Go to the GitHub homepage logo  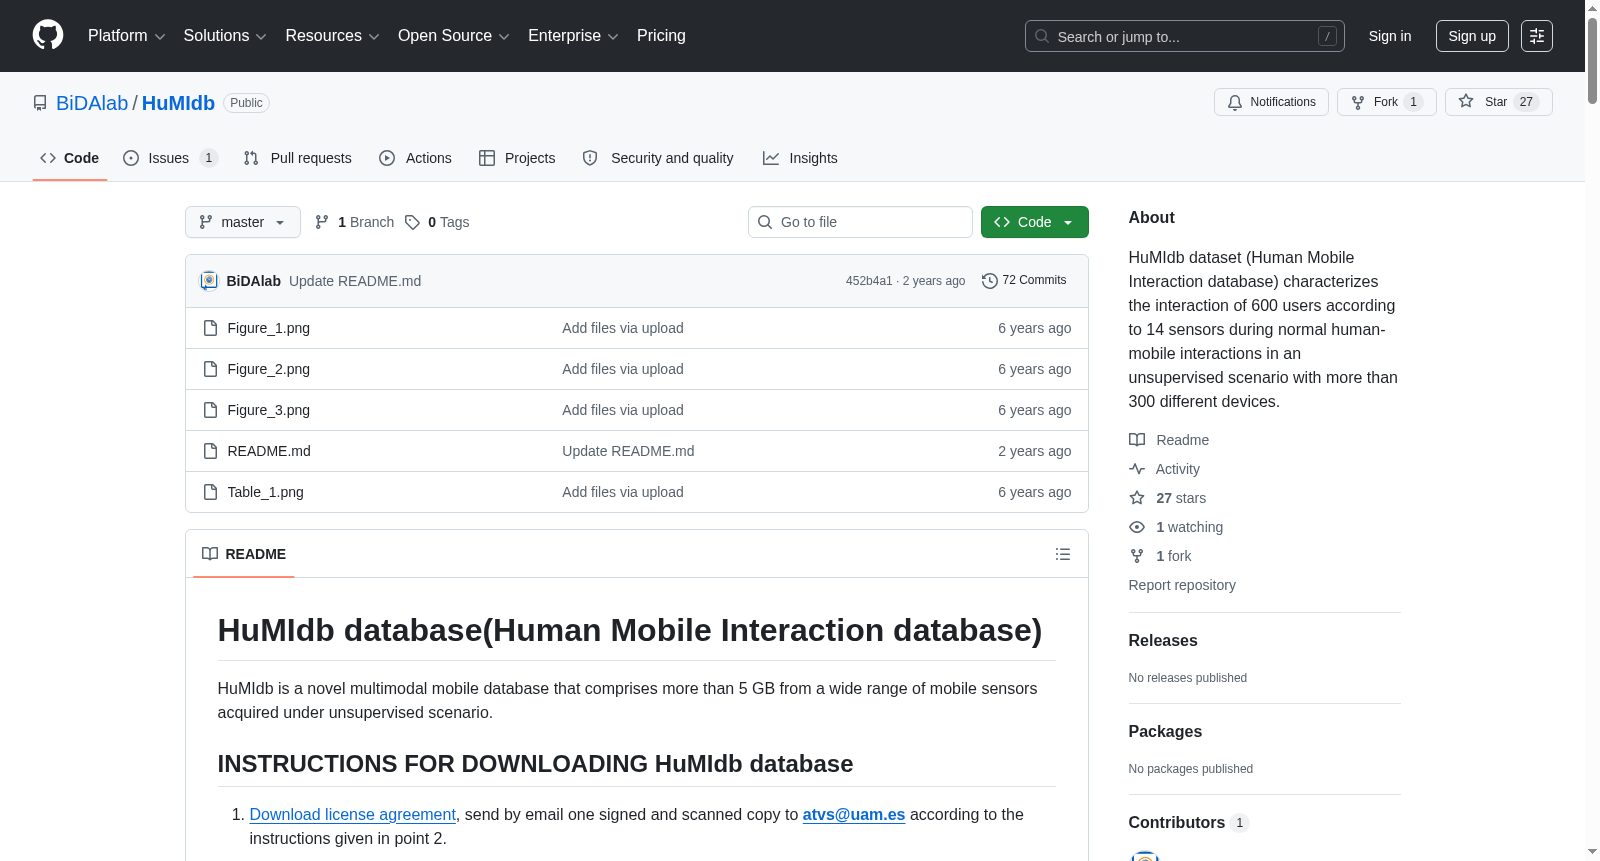click(x=48, y=36)
